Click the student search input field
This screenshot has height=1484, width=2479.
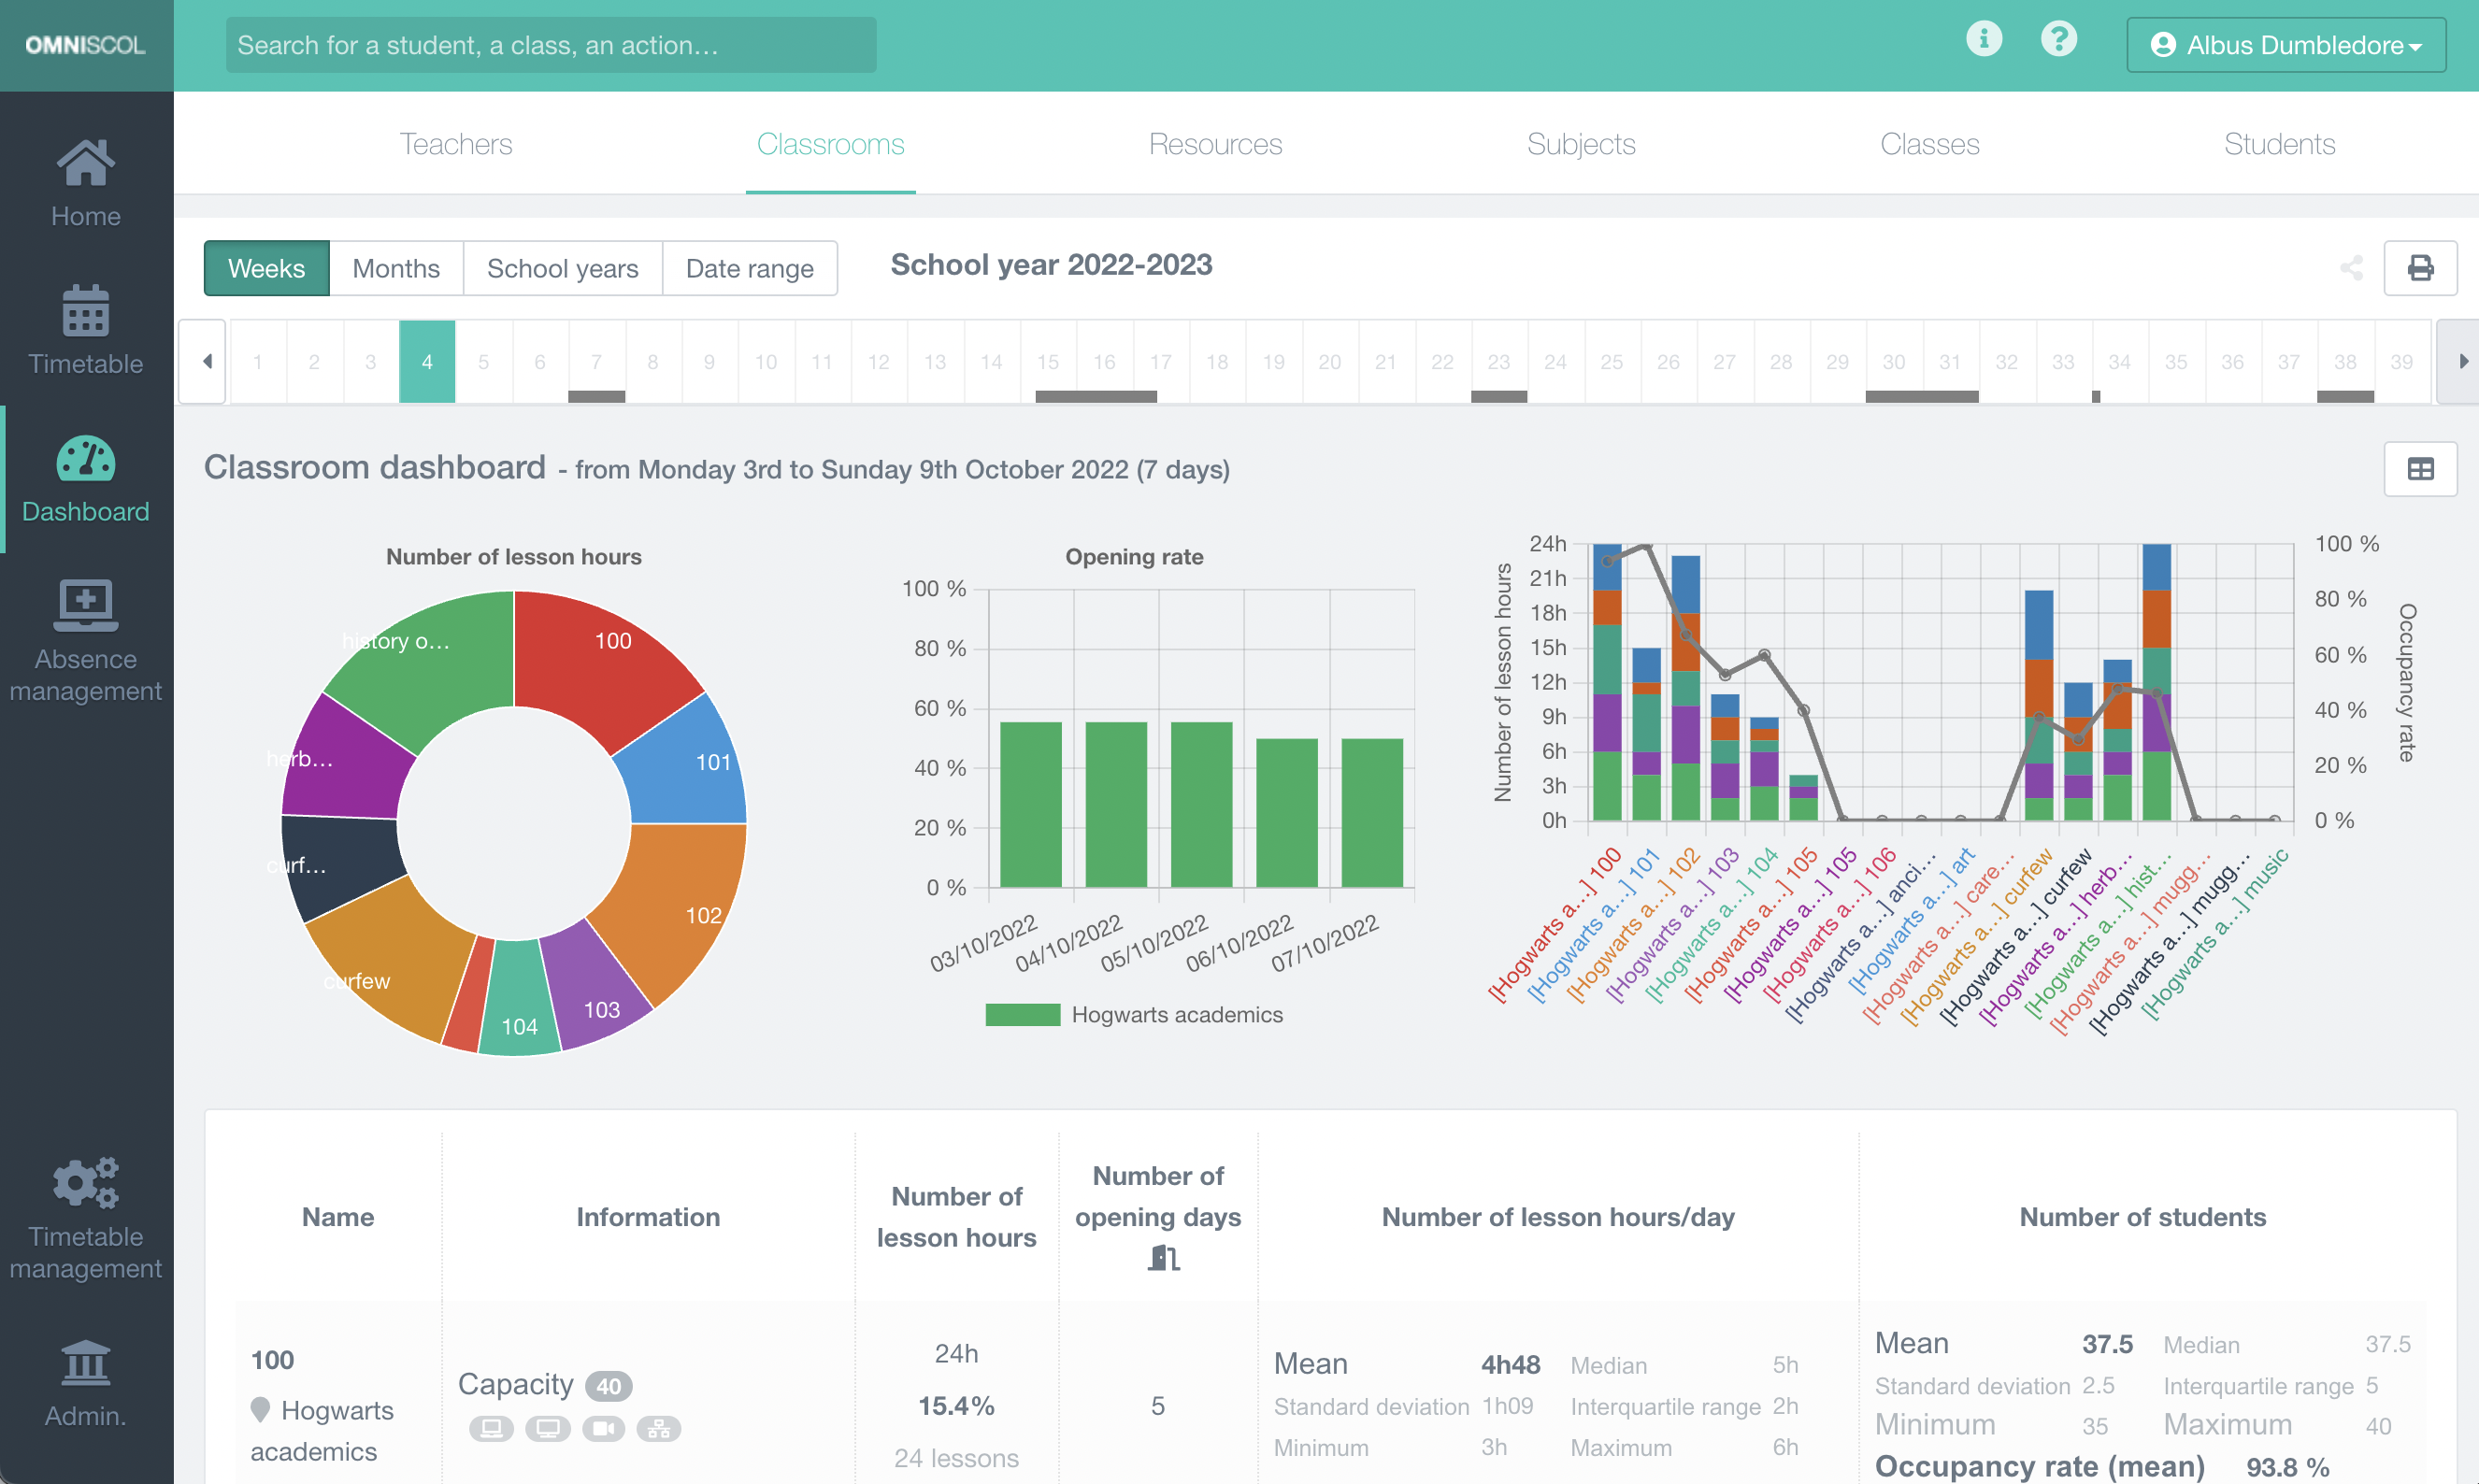point(551,44)
